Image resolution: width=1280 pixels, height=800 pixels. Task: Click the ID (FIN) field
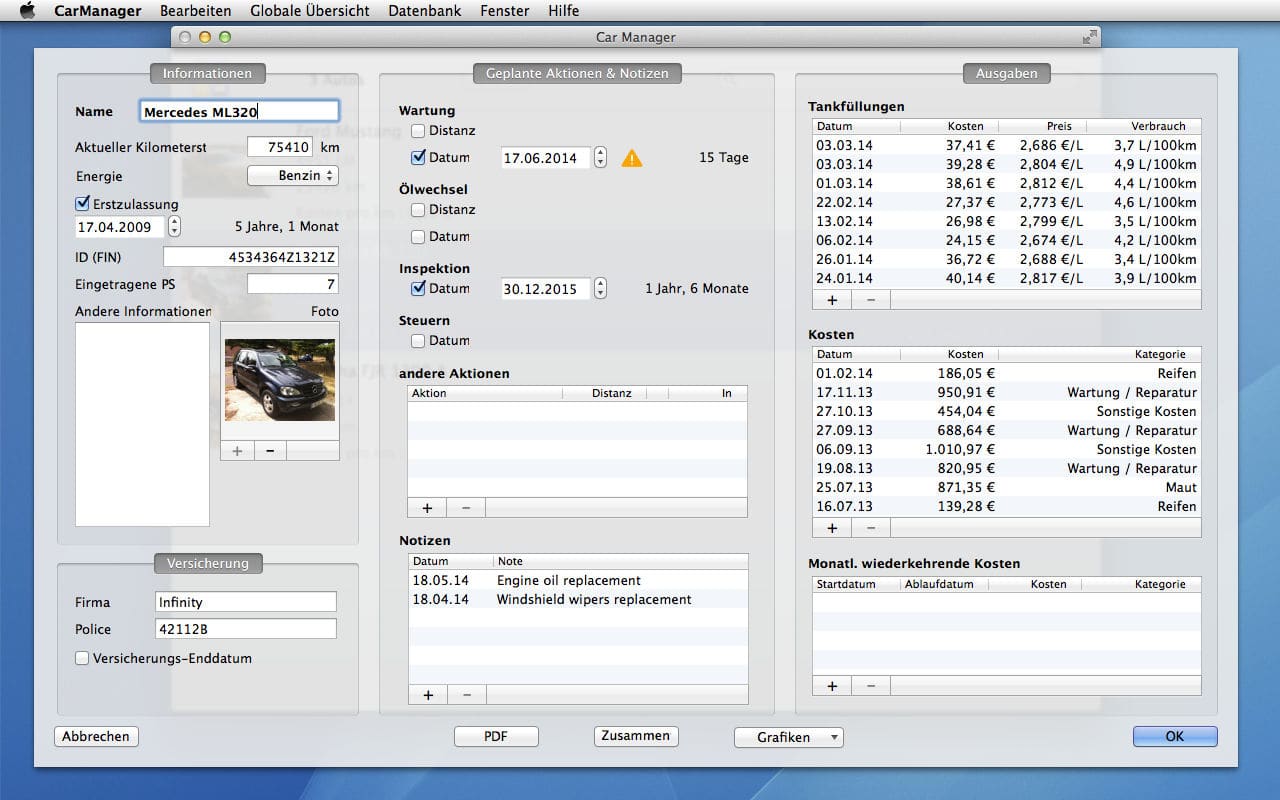(251, 257)
